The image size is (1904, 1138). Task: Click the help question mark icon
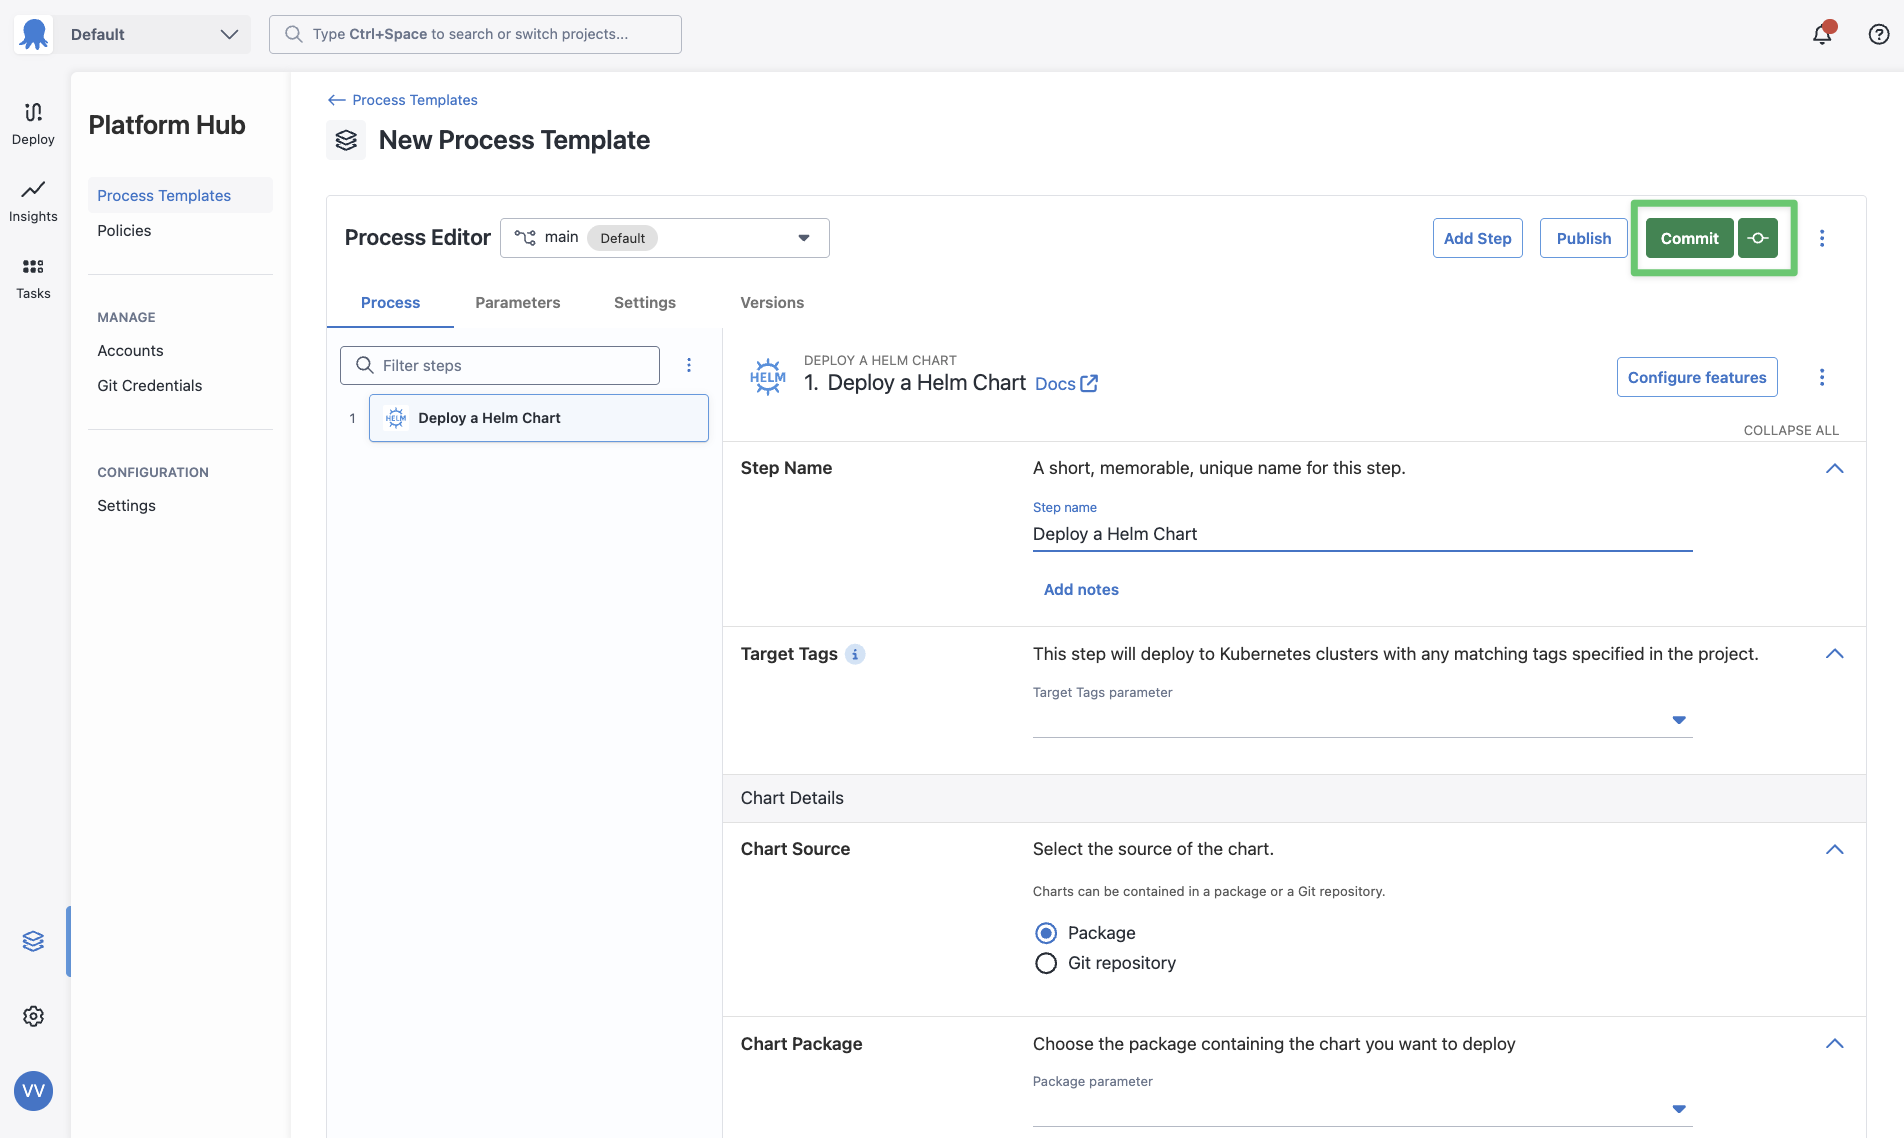(x=1879, y=33)
